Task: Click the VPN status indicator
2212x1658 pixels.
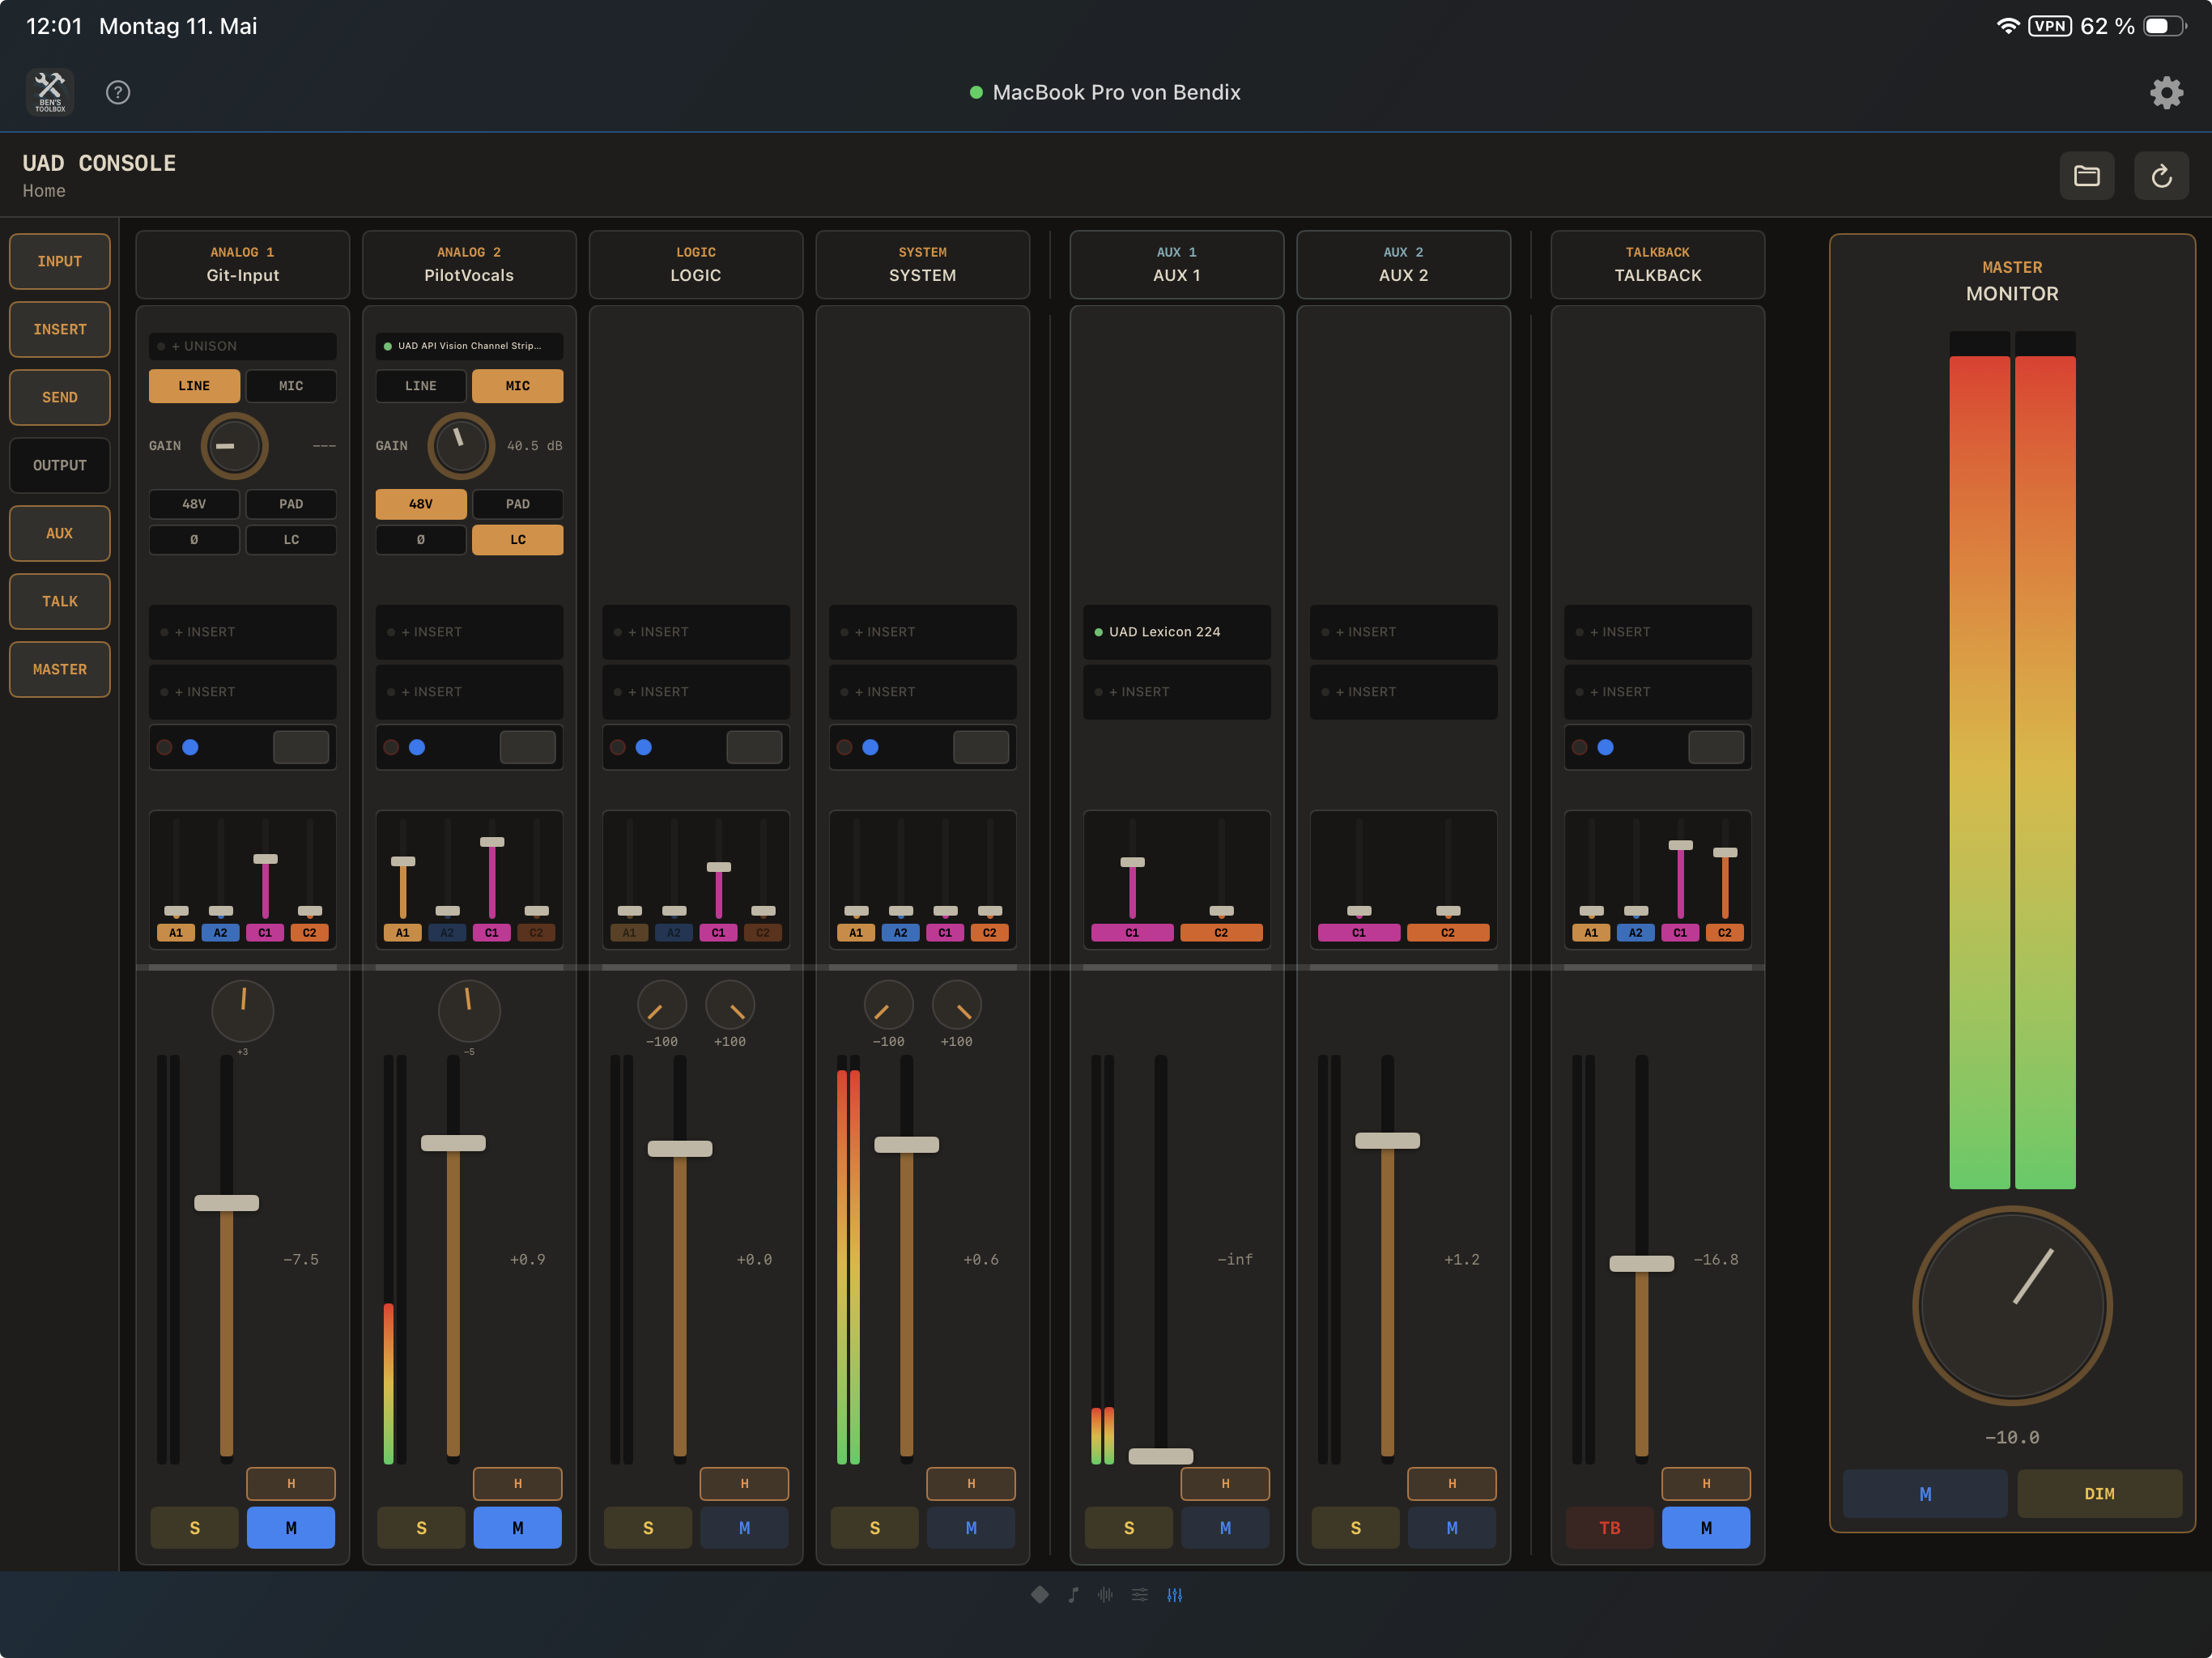Action: click(2049, 26)
